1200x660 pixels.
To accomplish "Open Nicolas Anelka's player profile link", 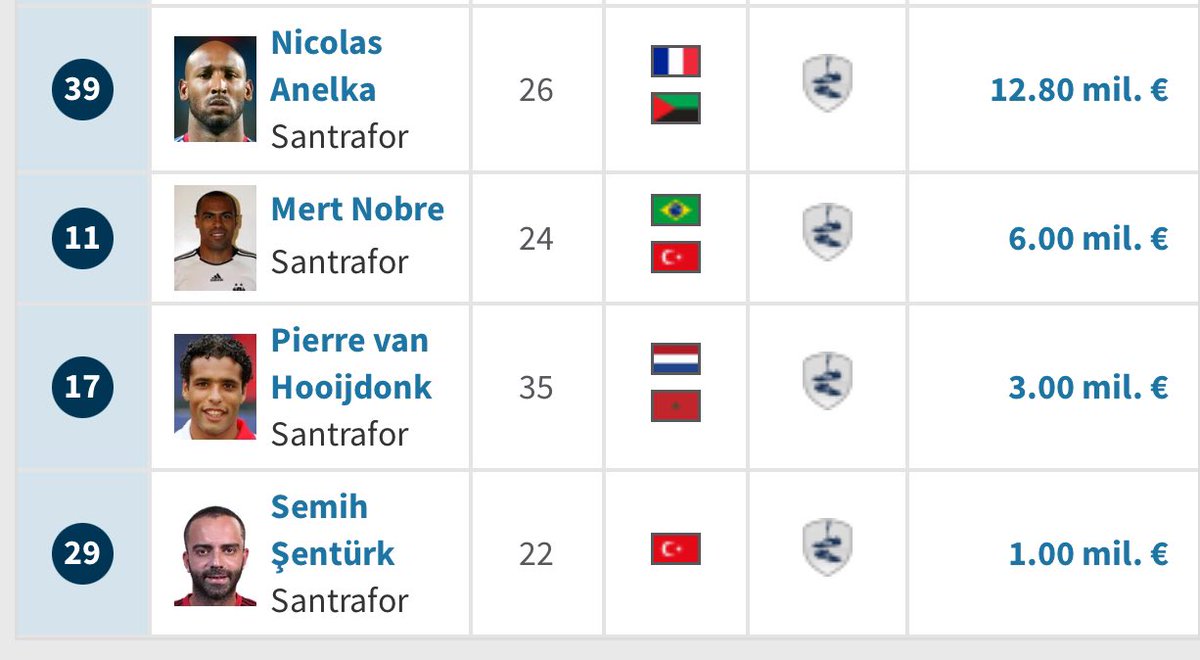I will pos(326,66).
